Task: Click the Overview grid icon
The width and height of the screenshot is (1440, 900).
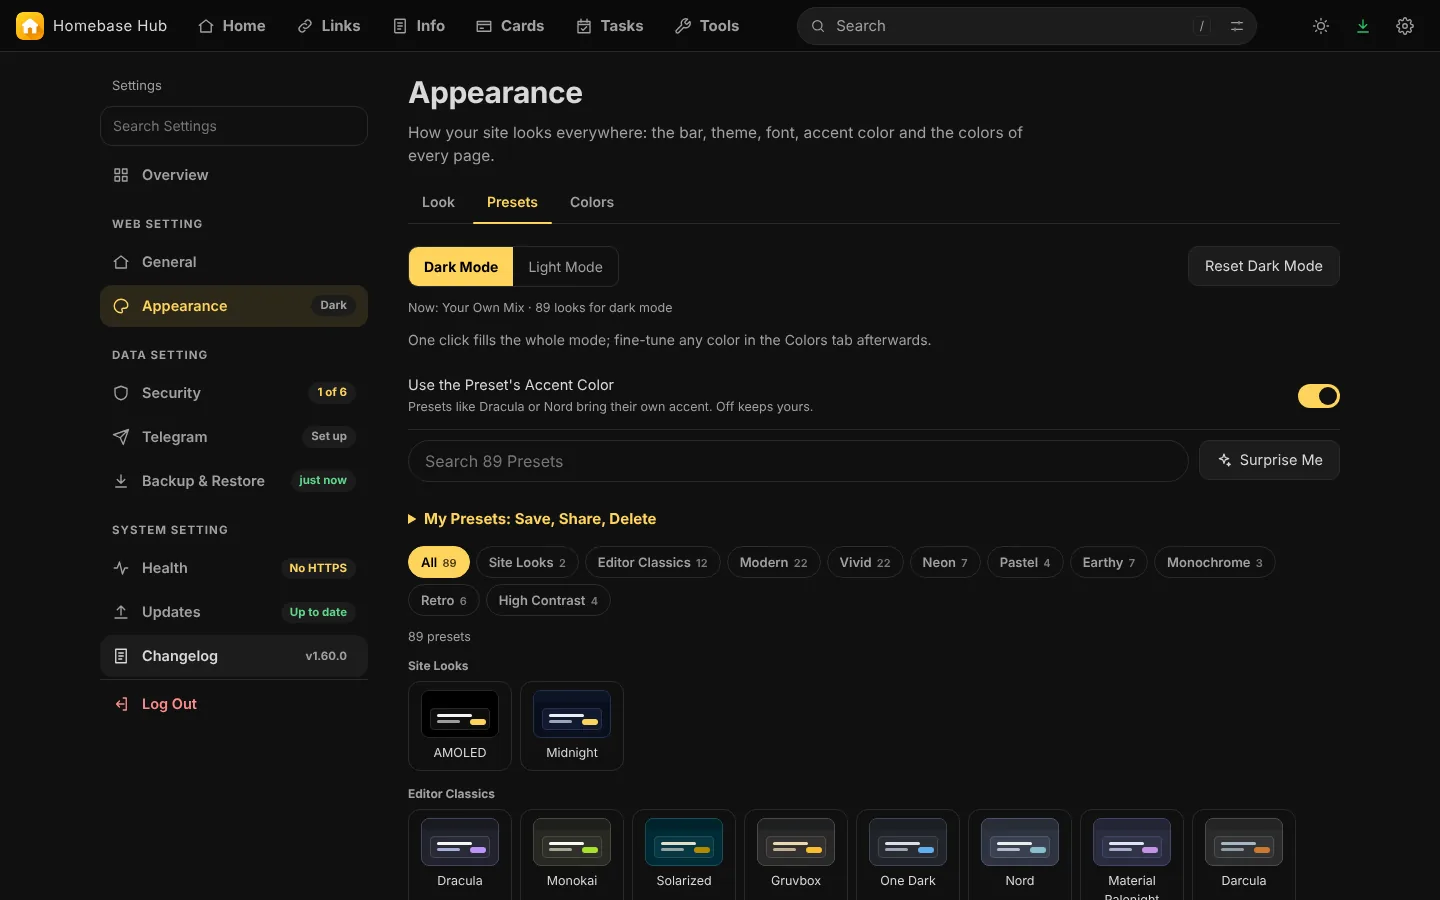Action: 121,175
